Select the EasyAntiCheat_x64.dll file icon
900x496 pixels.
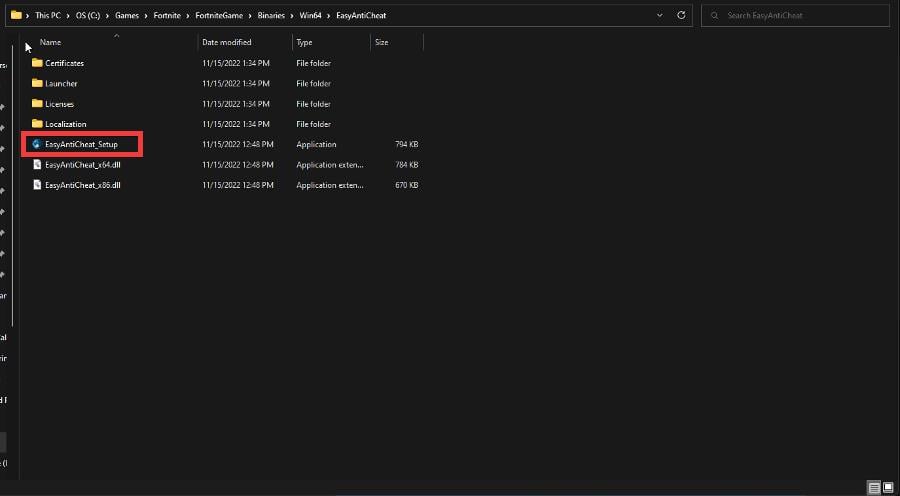(x=37, y=165)
